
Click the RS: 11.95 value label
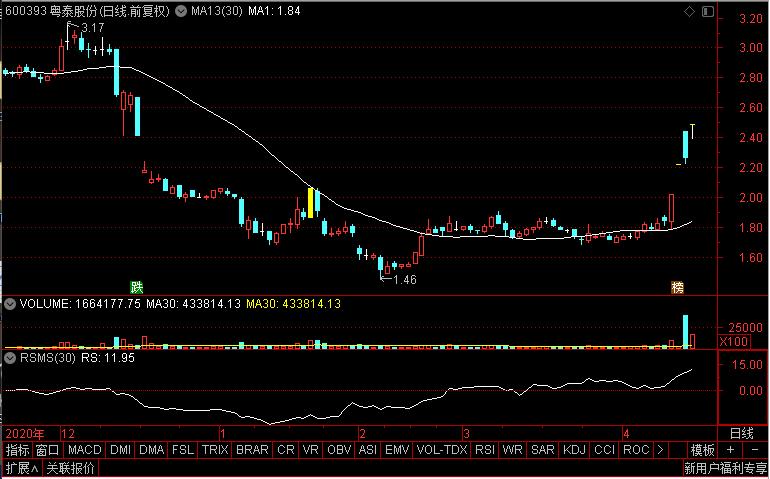tap(108, 358)
